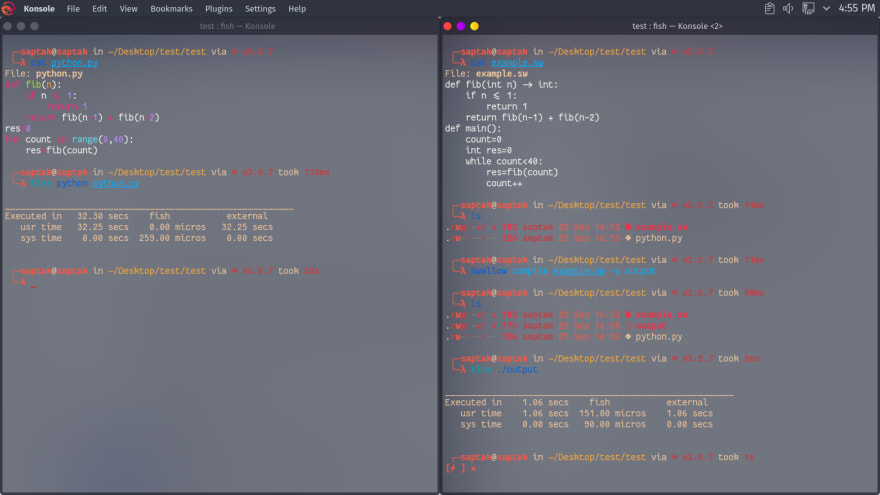Open the Plugins menu
Screen dimensions: 880x495
(x=218, y=9)
